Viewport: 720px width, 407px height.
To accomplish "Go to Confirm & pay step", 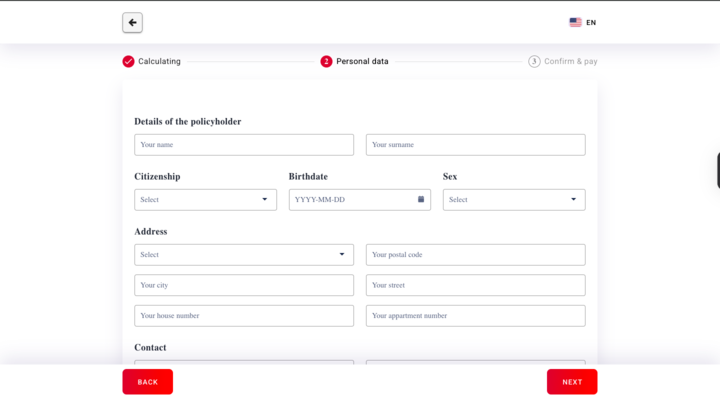I will pyautogui.click(x=570, y=61).
